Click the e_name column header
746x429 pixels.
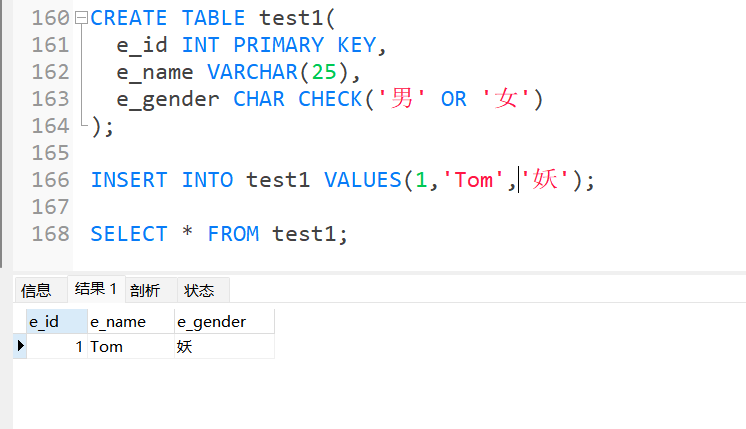tap(131, 322)
